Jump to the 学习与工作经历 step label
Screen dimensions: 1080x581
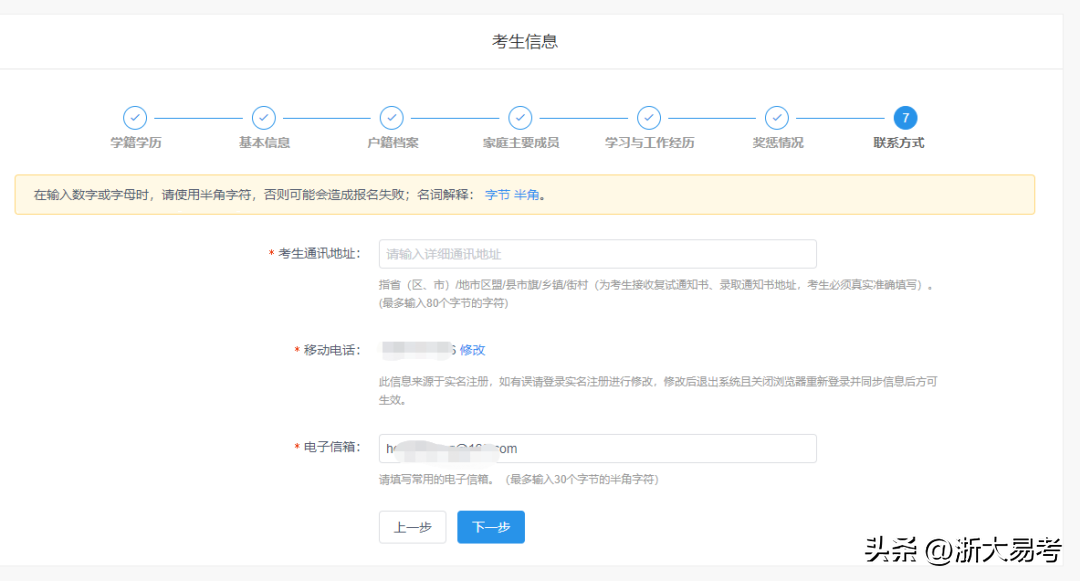(x=649, y=143)
